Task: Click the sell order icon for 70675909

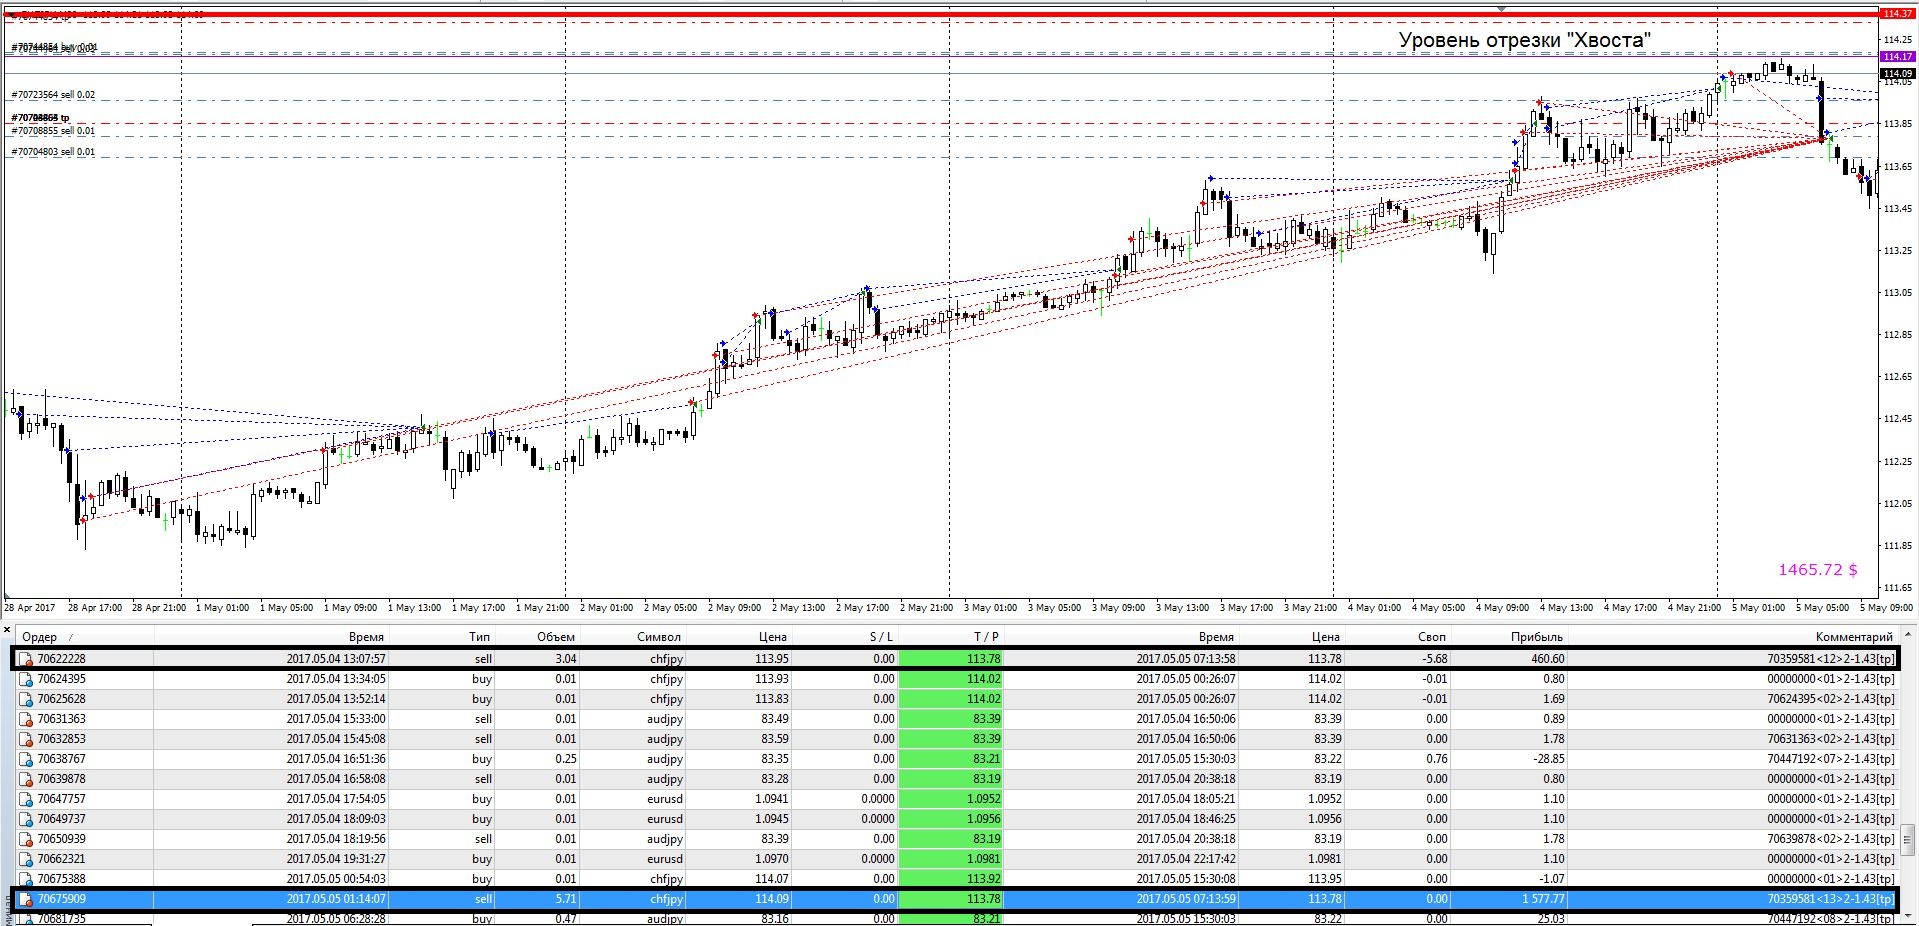Action: [x=26, y=899]
